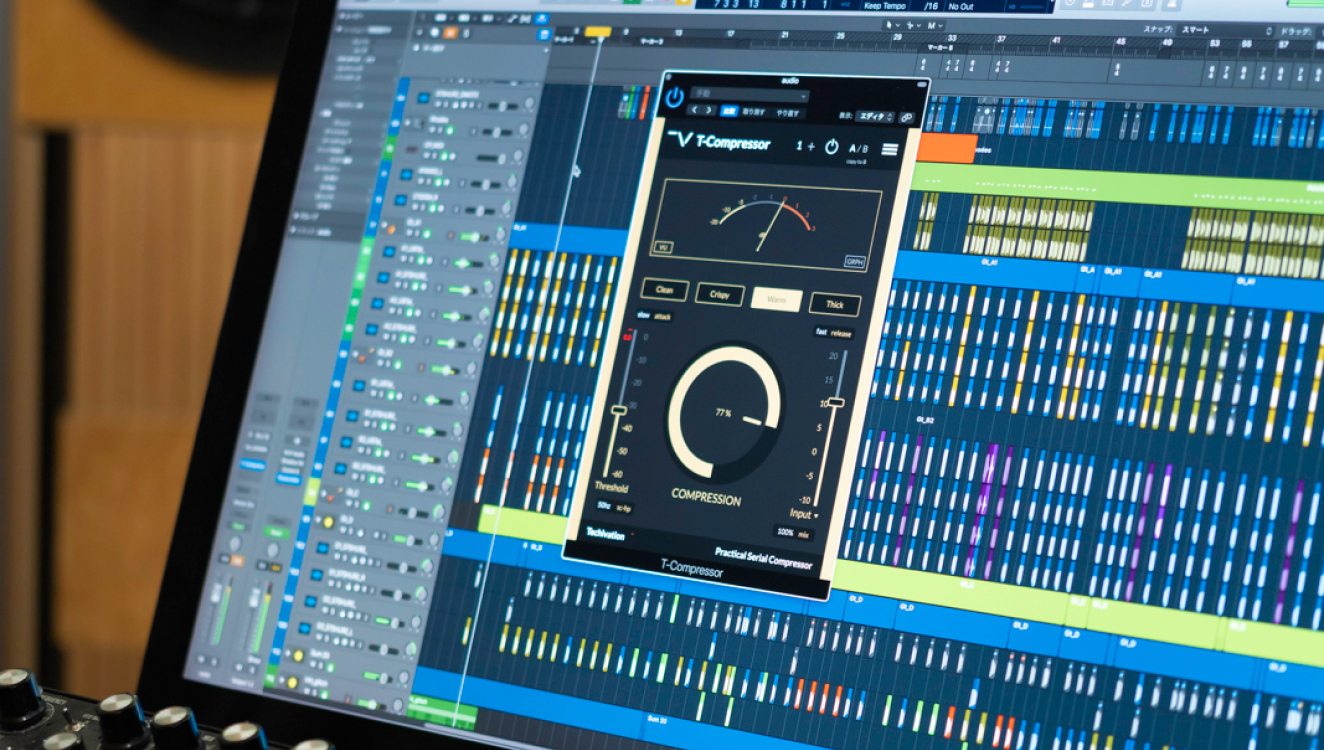The width and height of the screenshot is (1324, 750).
Task: Switch the A/B comparison state
Action: pyautogui.click(x=858, y=148)
